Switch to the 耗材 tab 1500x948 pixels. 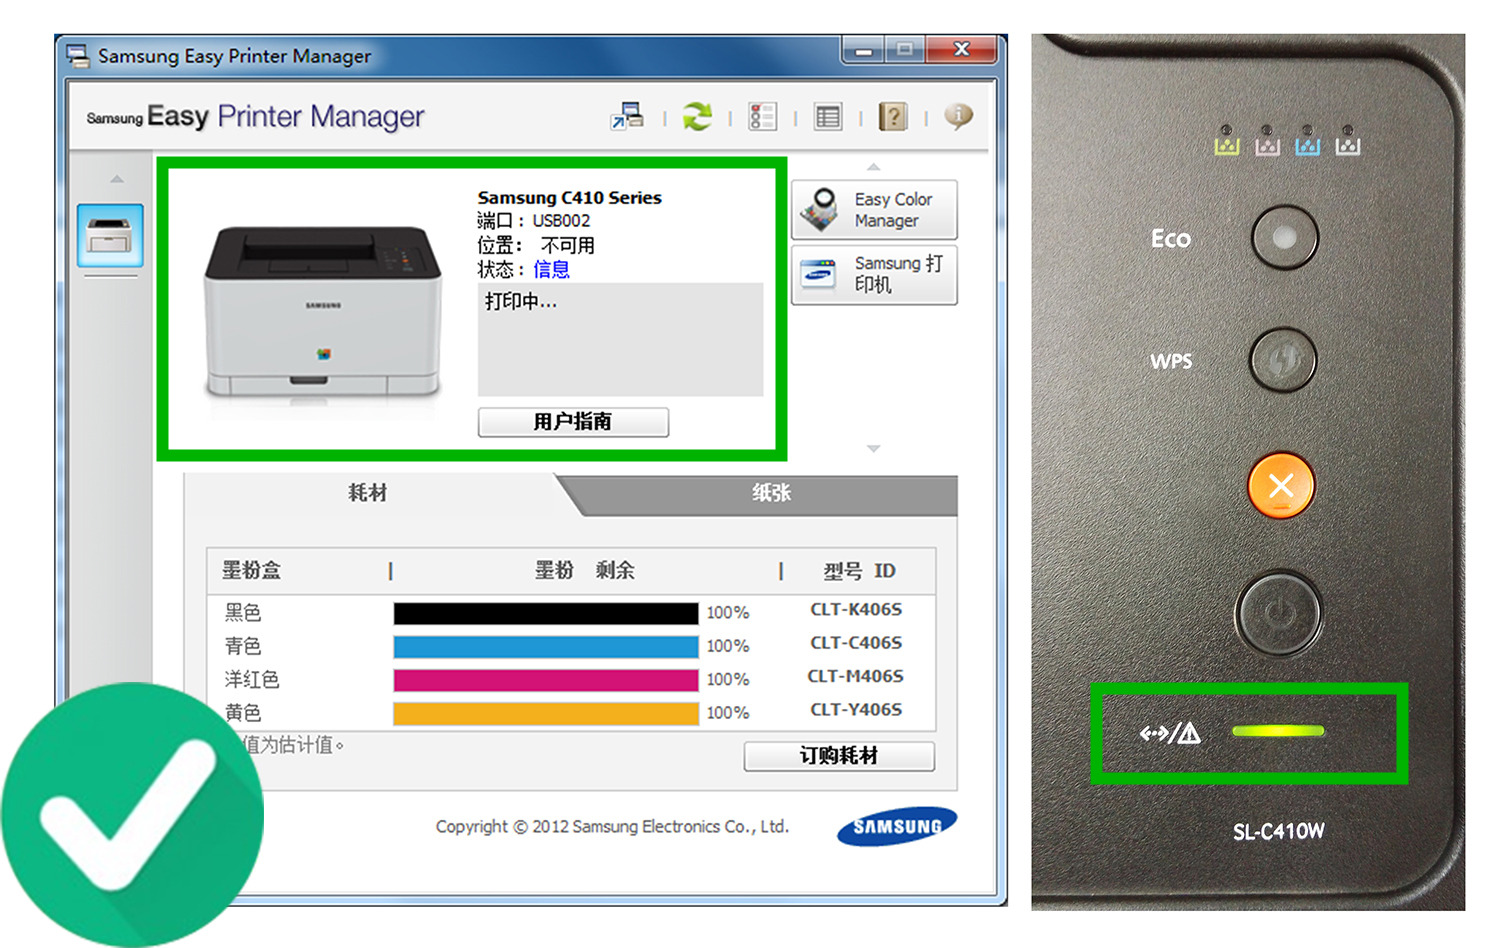tap(368, 492)
